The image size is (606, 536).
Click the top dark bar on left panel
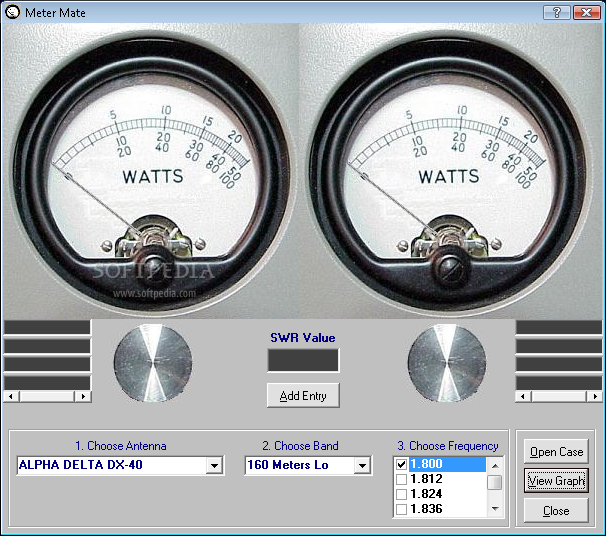pyautogui.click(x=47, y=327)
